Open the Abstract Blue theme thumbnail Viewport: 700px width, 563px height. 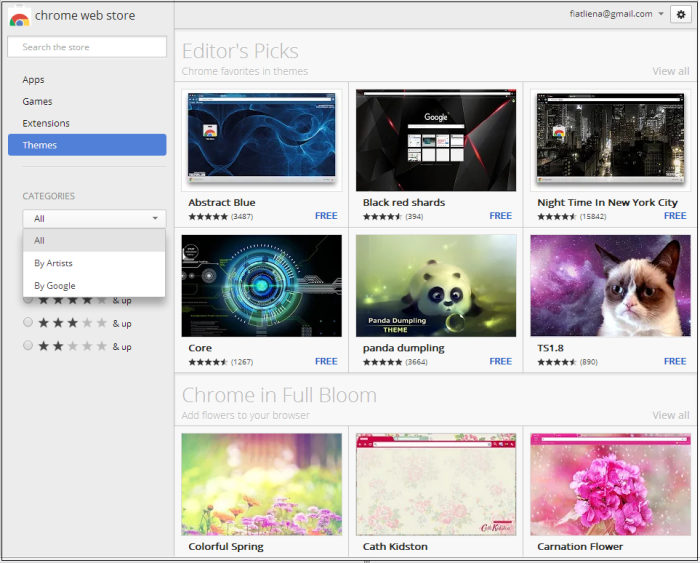[262, 140]
